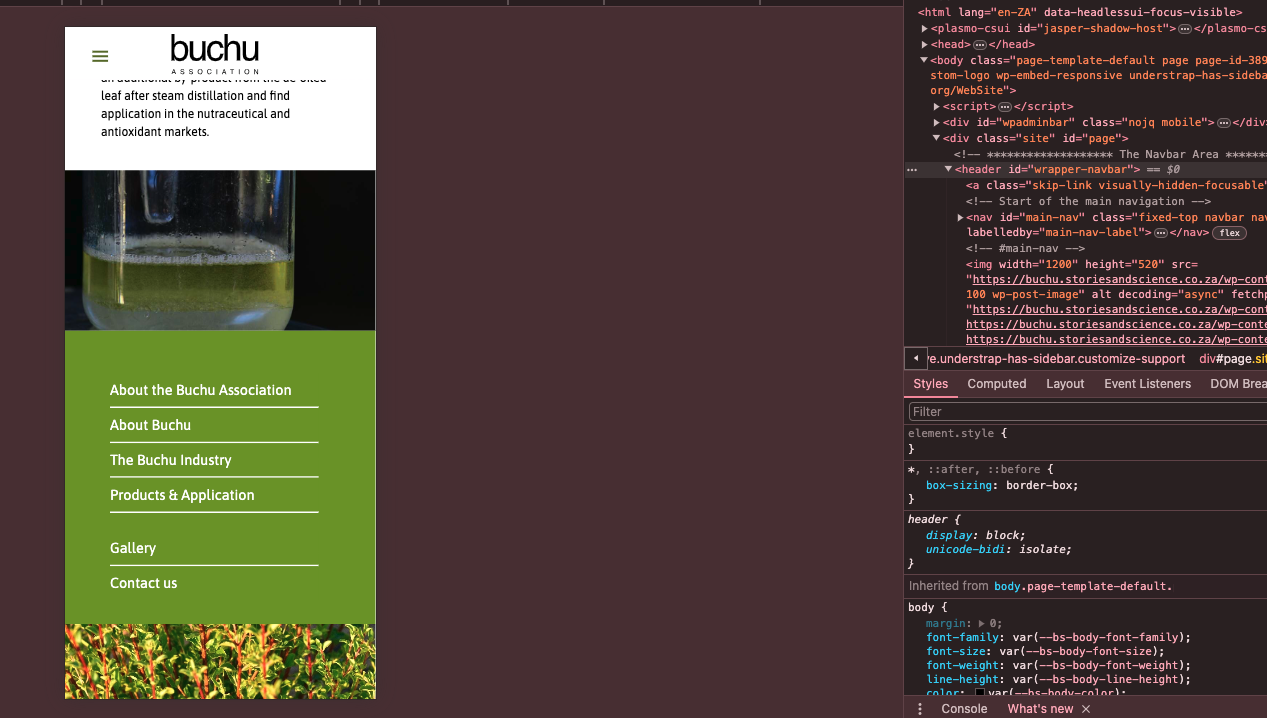Switch to the Computed tab
This screenshot has width=1267, height=718.
(996, 384)
